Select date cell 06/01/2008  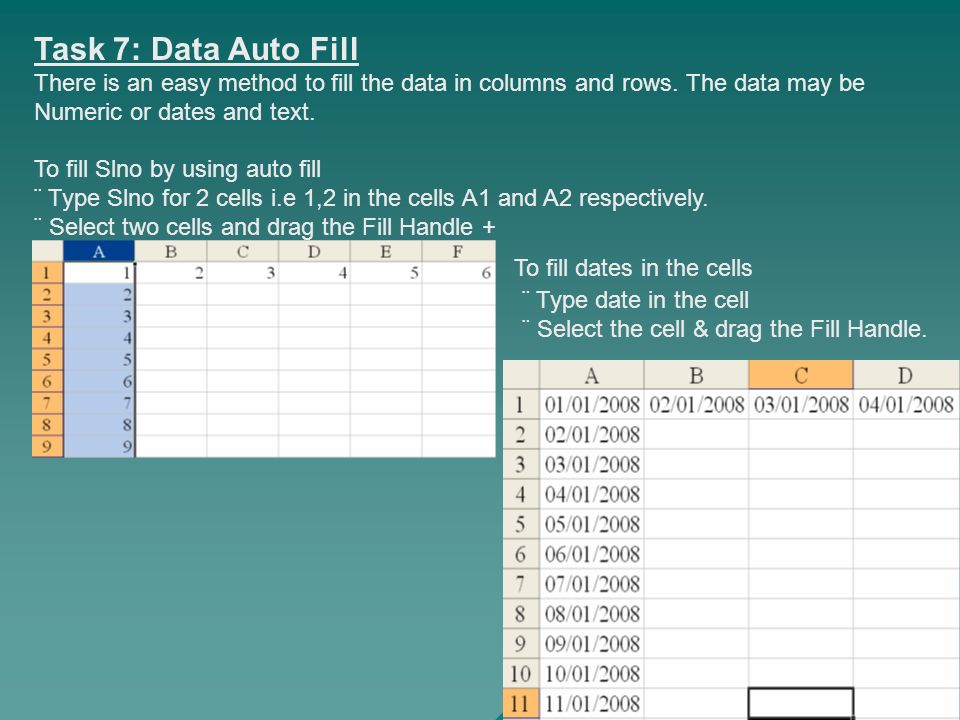(x=591, y=554)
